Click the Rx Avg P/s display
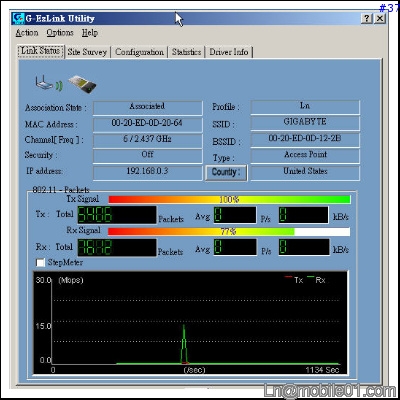Screen dimensions: 400x400 pyautogui.click(x=235, y=248)
